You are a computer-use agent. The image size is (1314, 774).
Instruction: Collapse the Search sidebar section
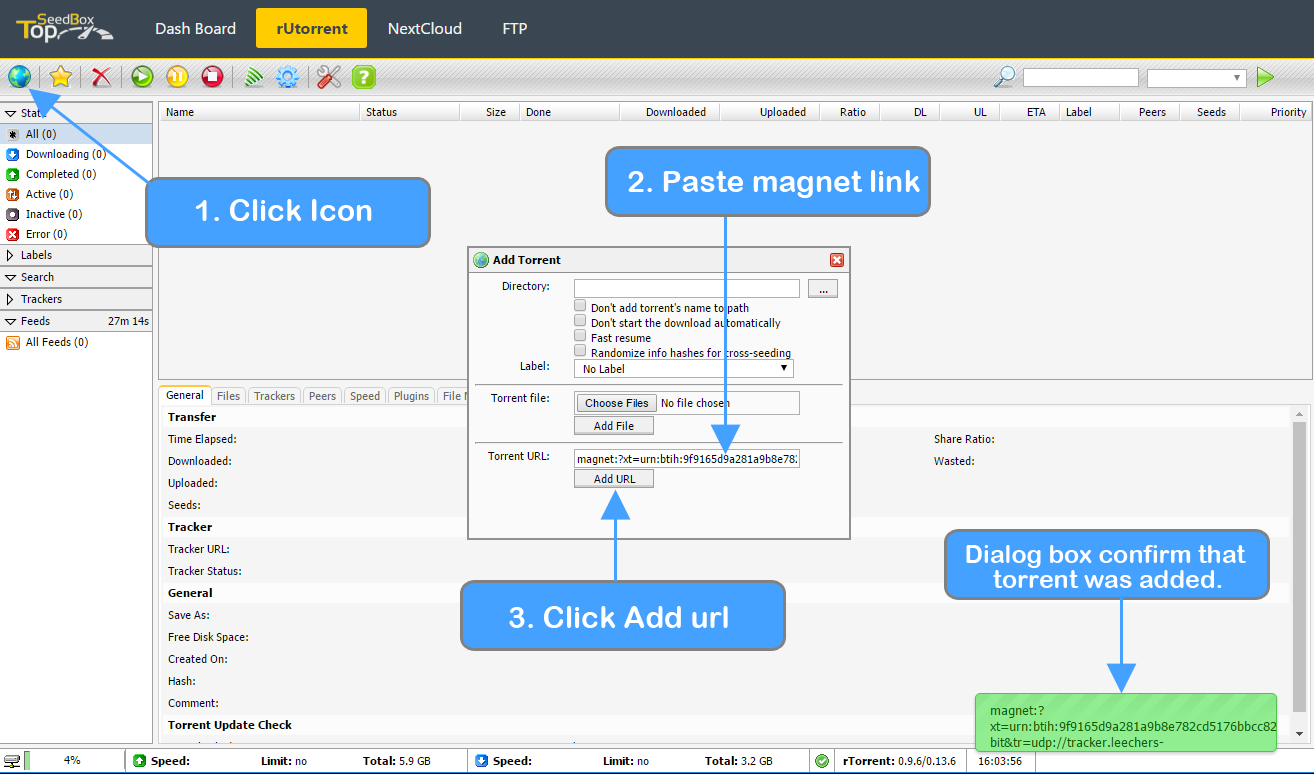(x=76, y=277)
